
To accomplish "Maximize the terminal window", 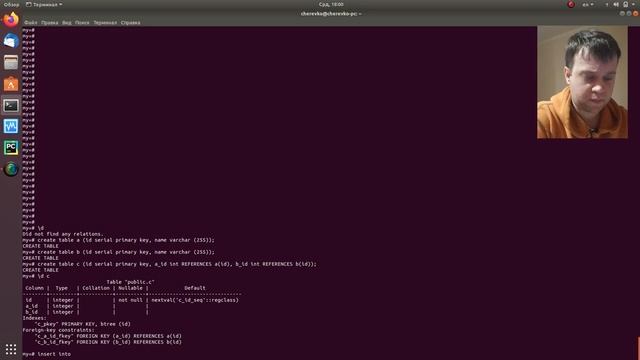I will (x=629, y=13).
